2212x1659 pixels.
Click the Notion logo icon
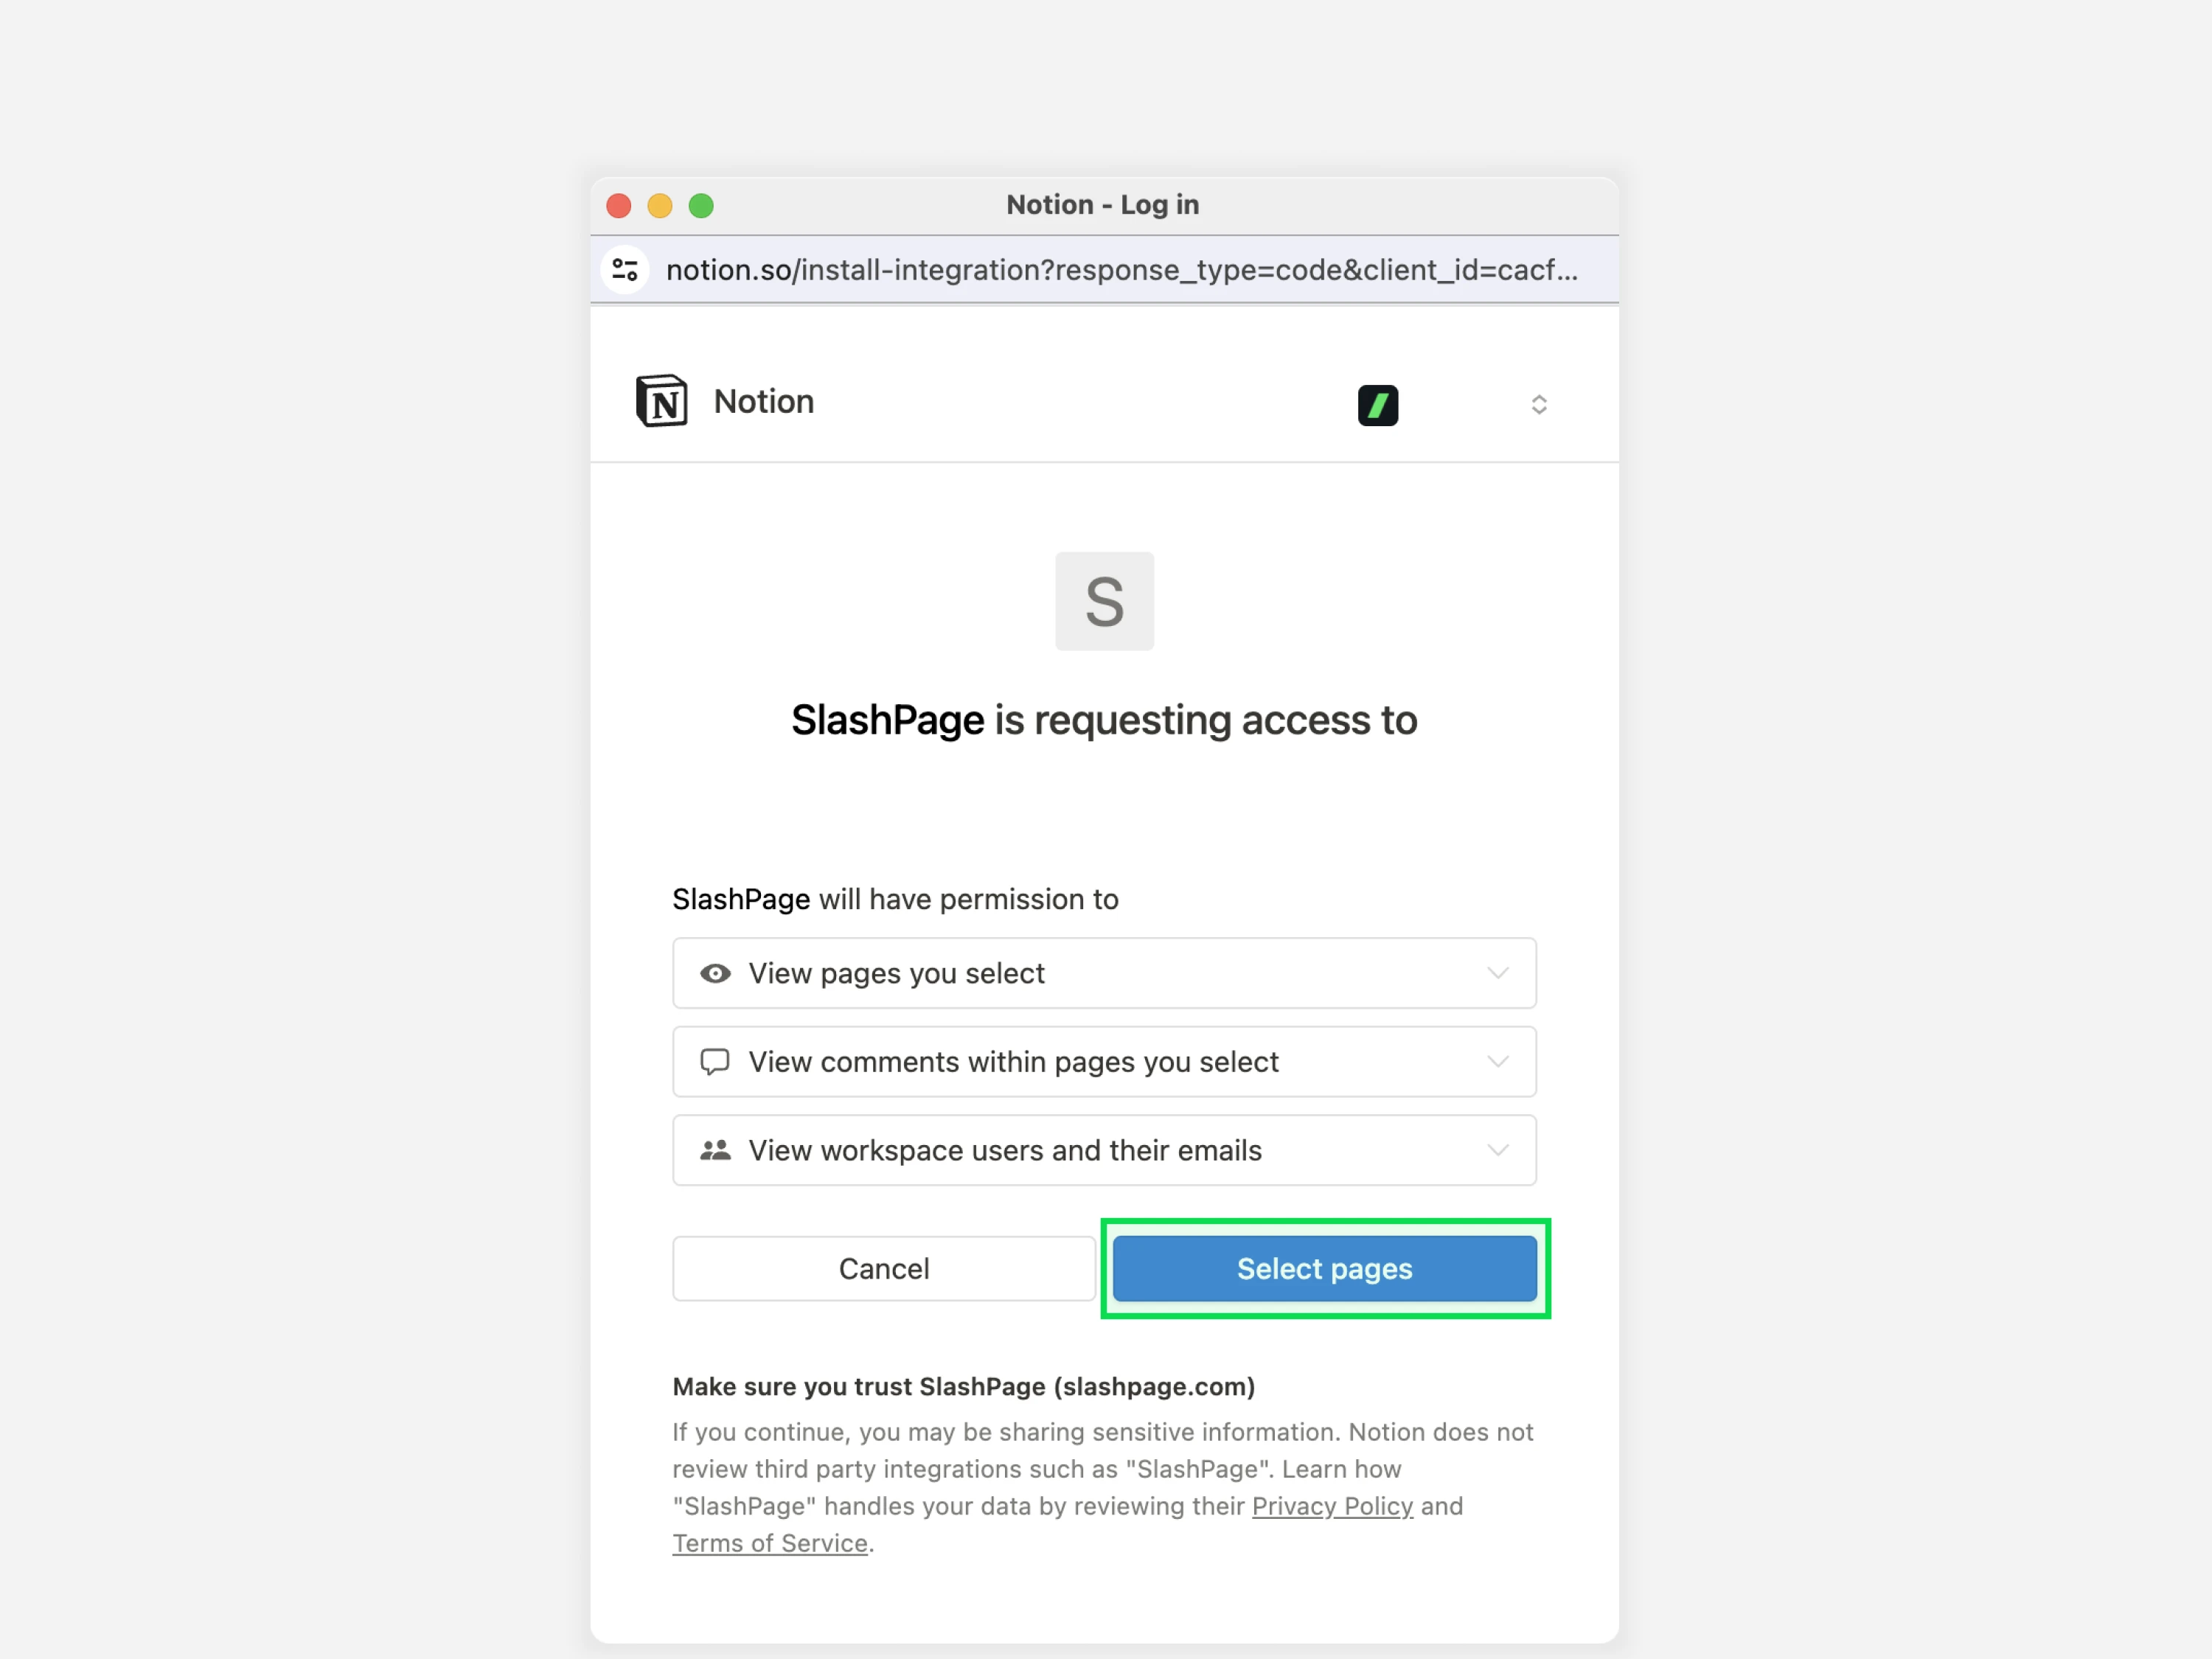click(x=661, y=401)
